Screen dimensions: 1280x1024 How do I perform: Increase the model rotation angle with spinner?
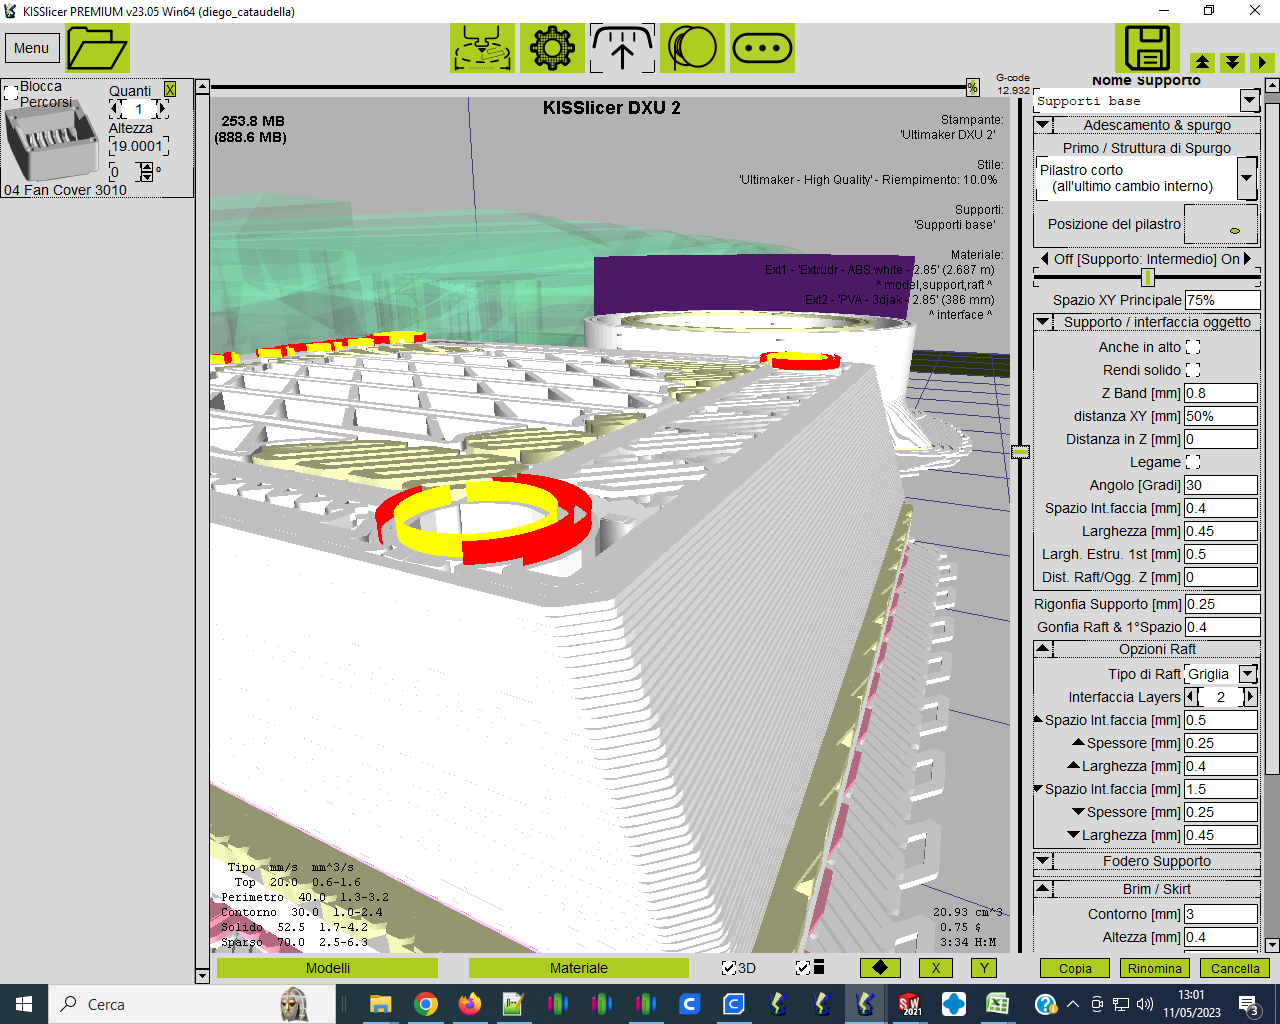(x=146, y=166)
